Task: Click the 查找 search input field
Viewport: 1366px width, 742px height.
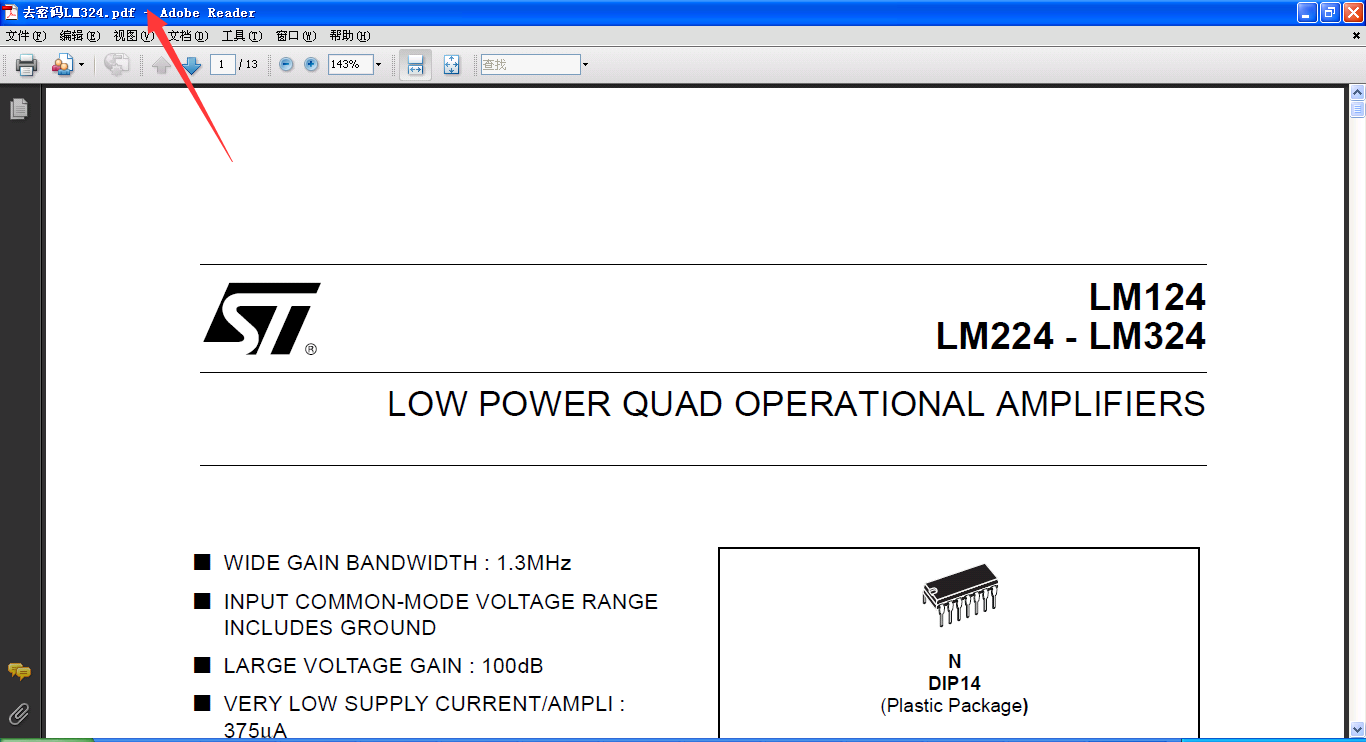Action: click(530, 64)
